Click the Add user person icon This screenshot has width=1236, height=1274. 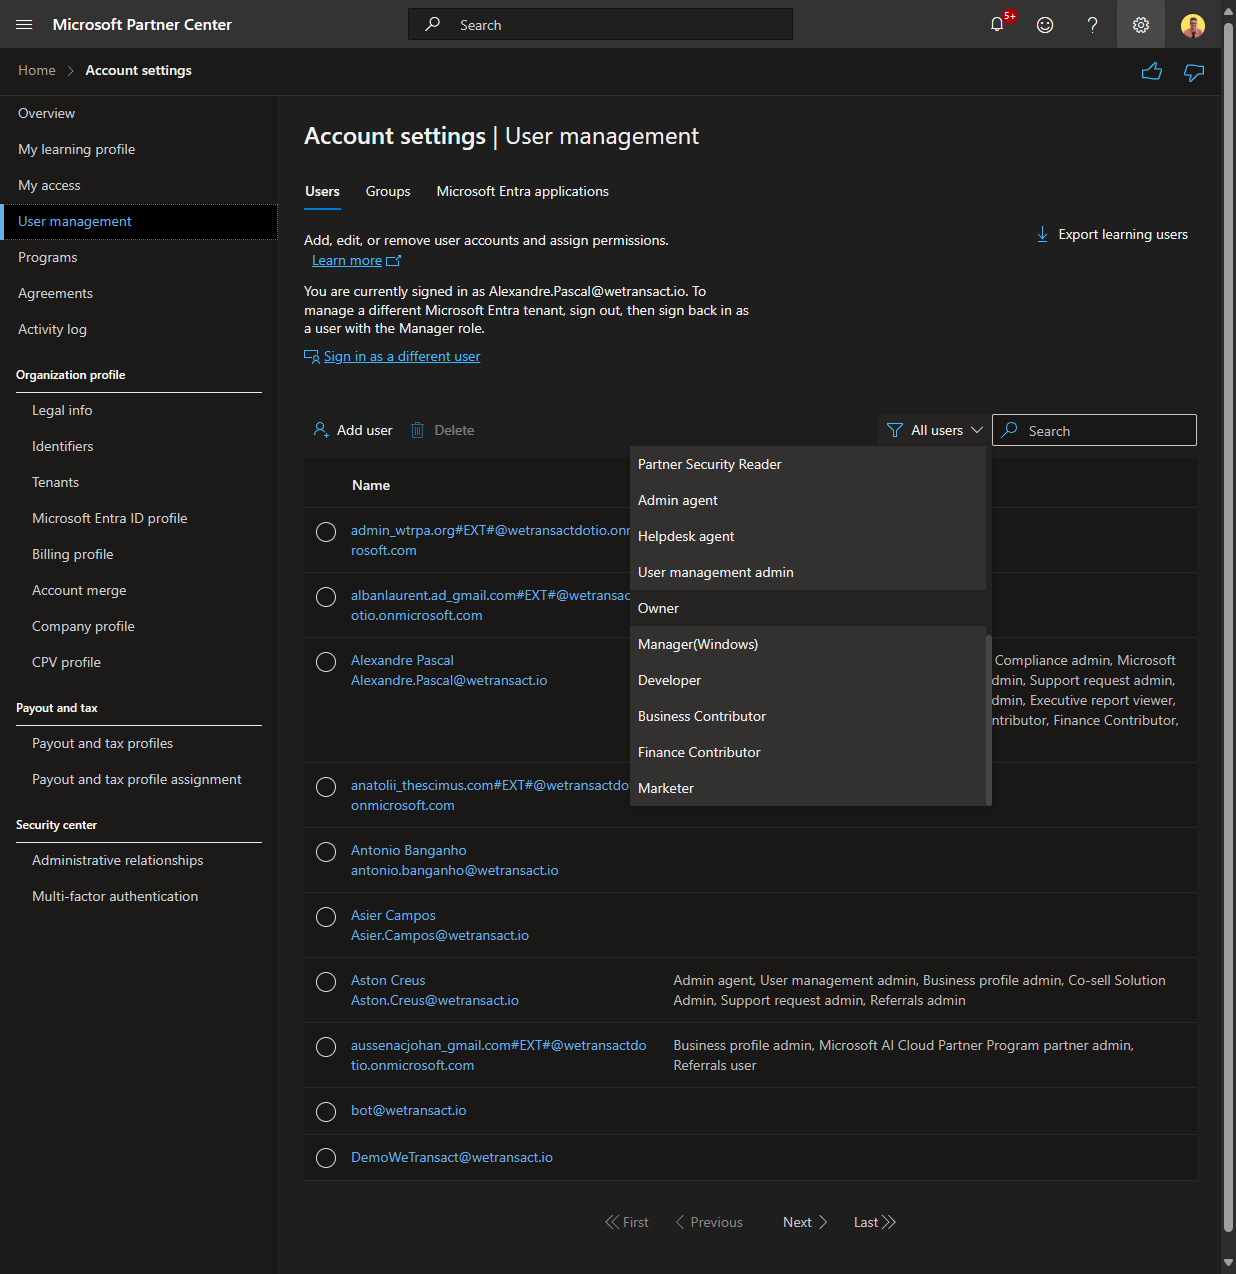[321, 430]
